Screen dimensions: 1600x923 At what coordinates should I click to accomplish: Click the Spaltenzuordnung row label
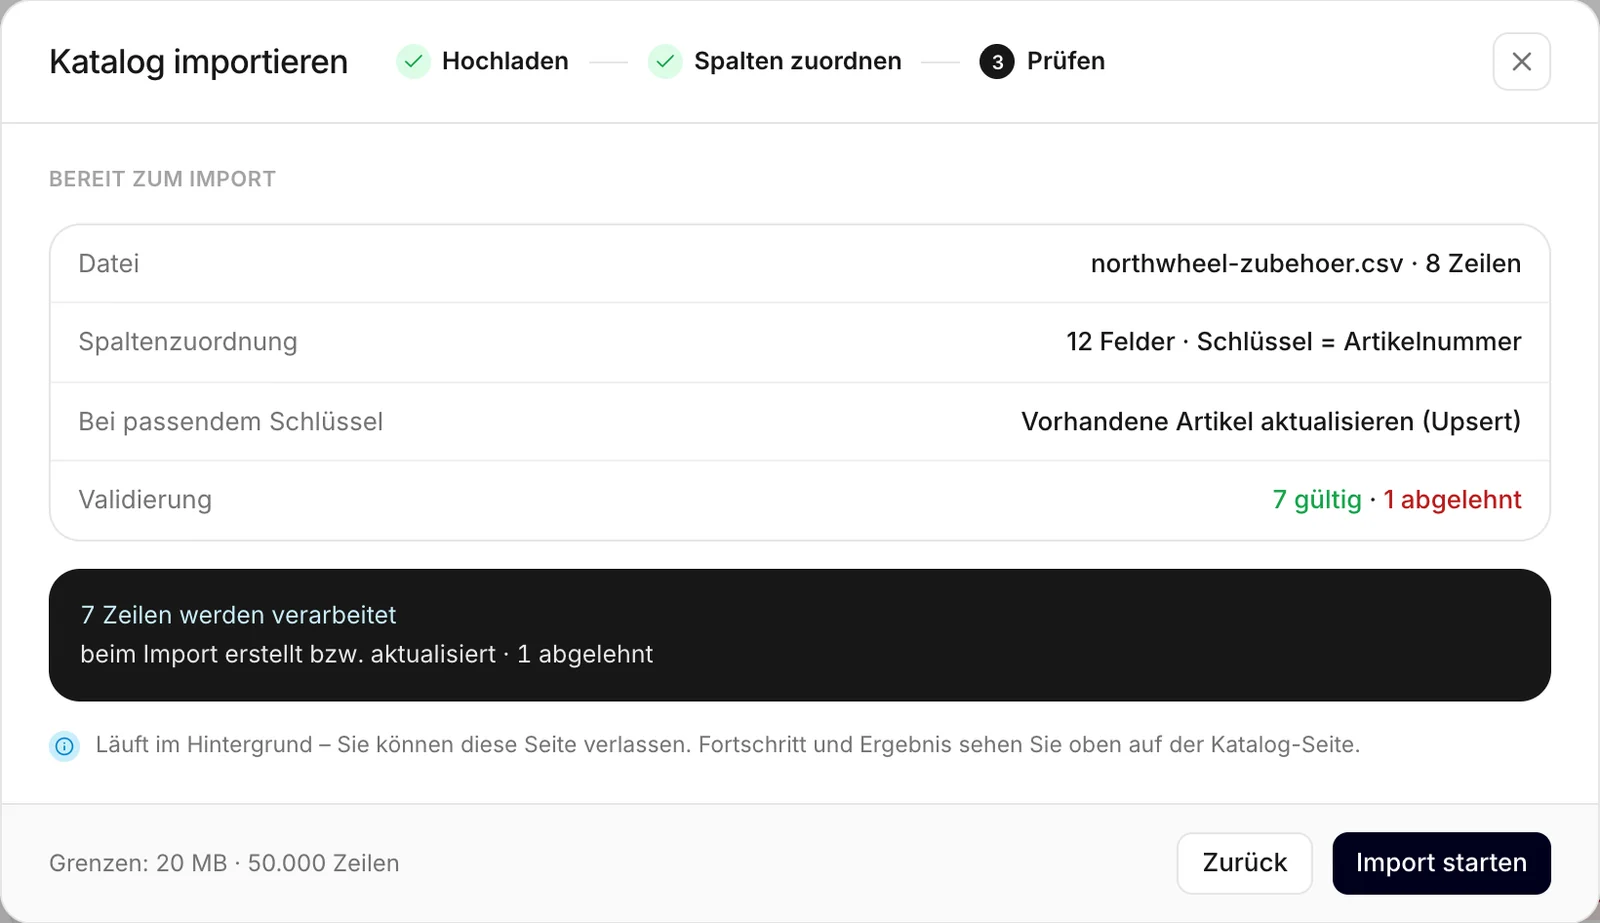pos(188,342)
